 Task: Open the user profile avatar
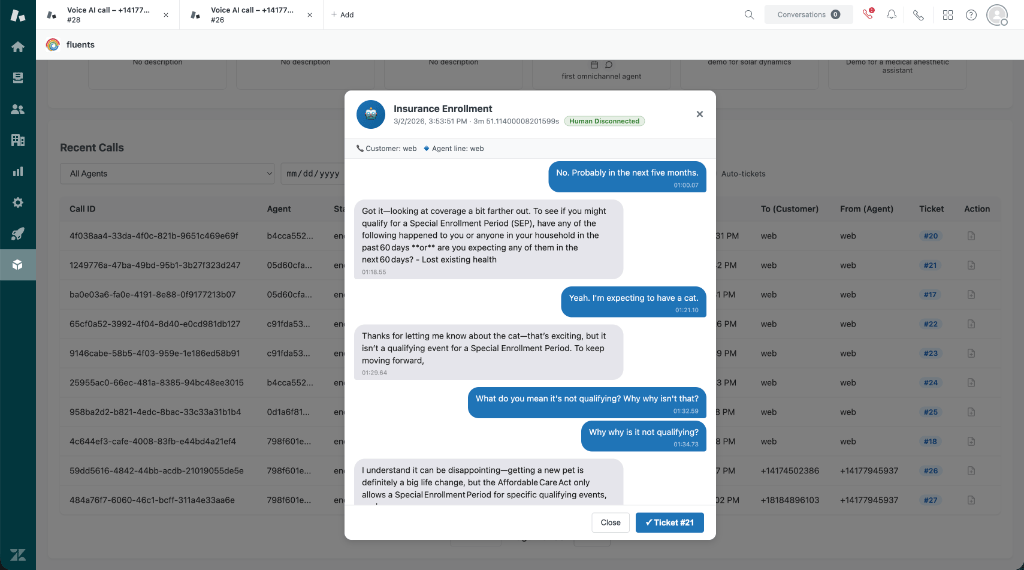tap(997, 14)
